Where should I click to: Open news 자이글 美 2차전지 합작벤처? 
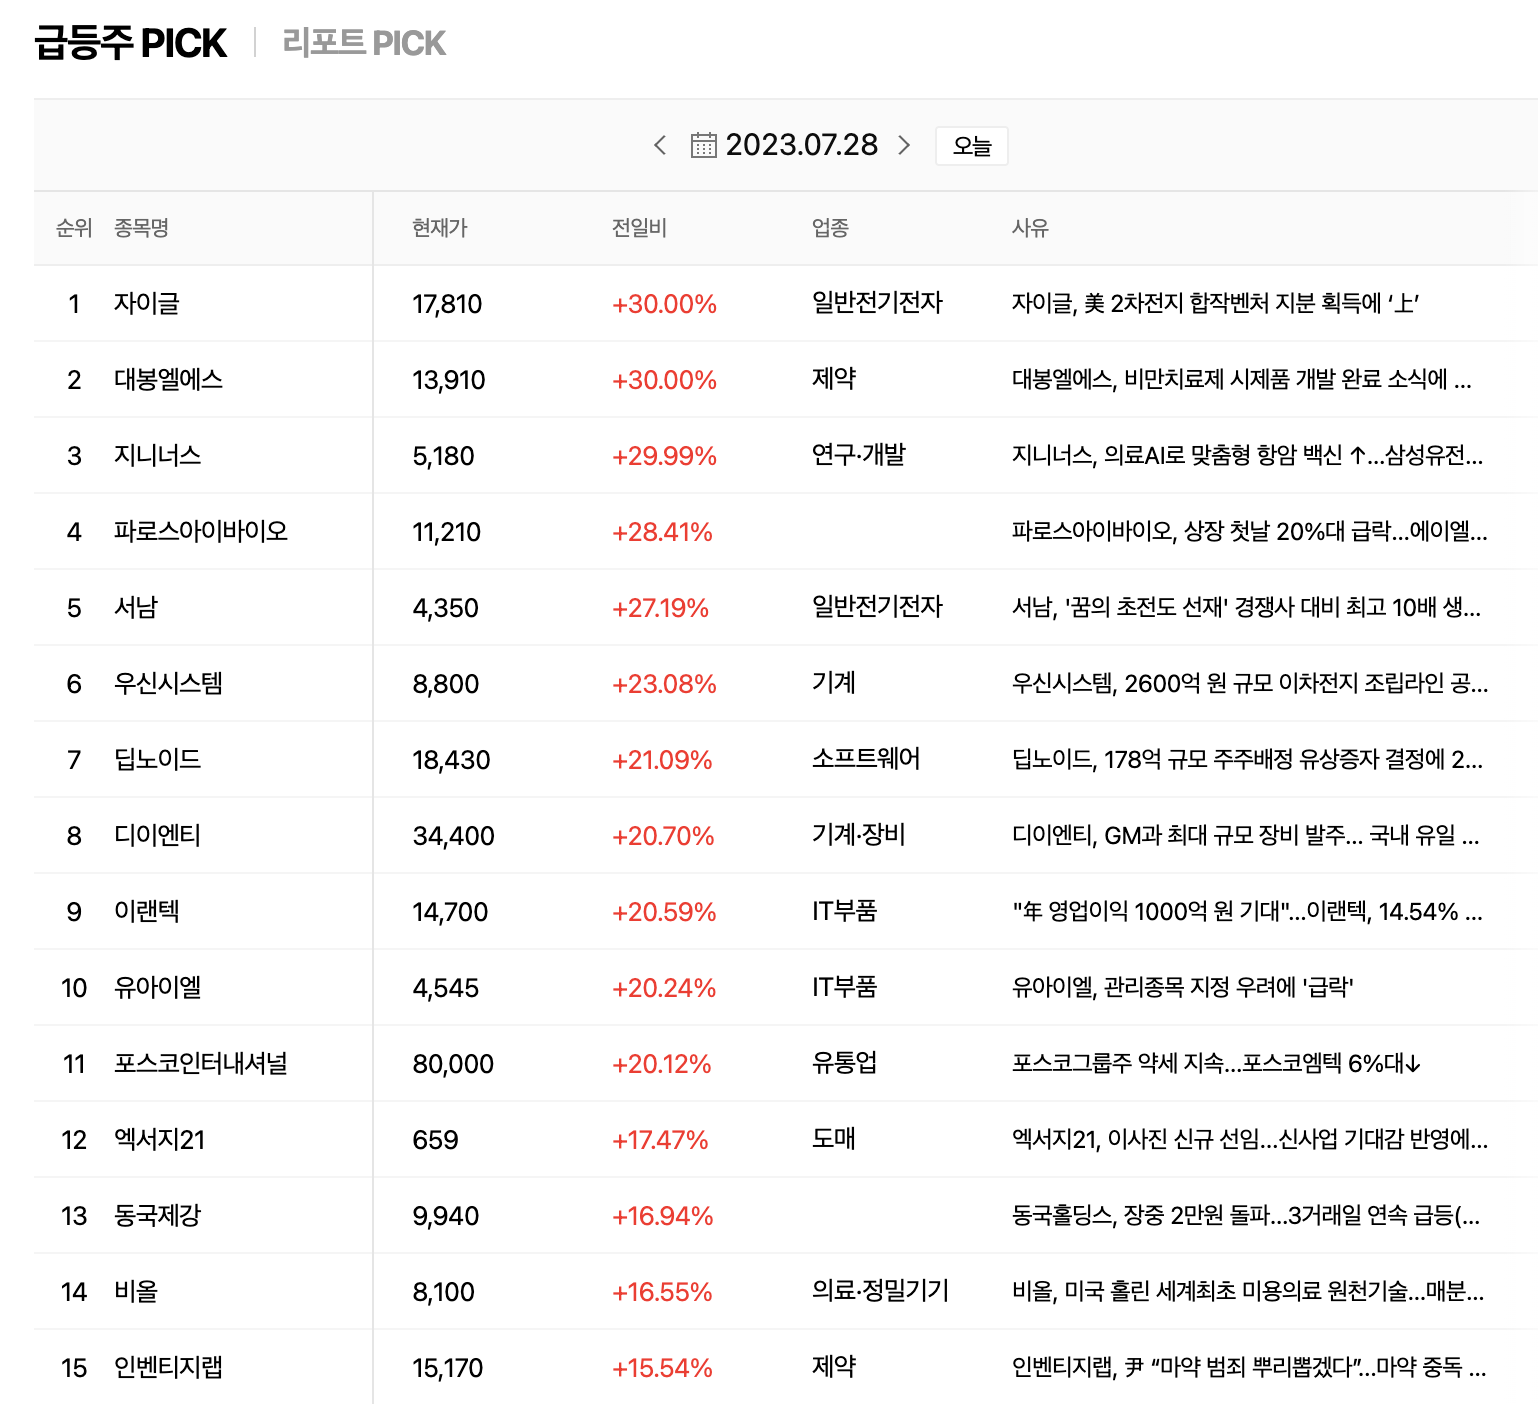click(1216, 303)
